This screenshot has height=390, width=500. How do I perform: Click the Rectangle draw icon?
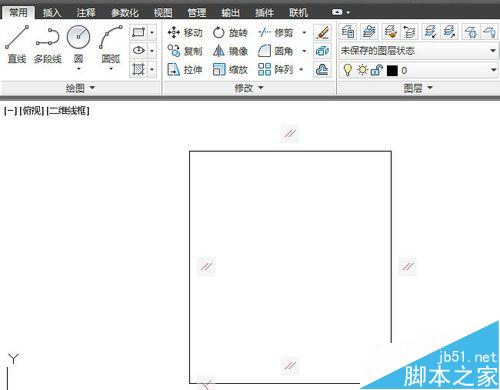click(138, 32)
